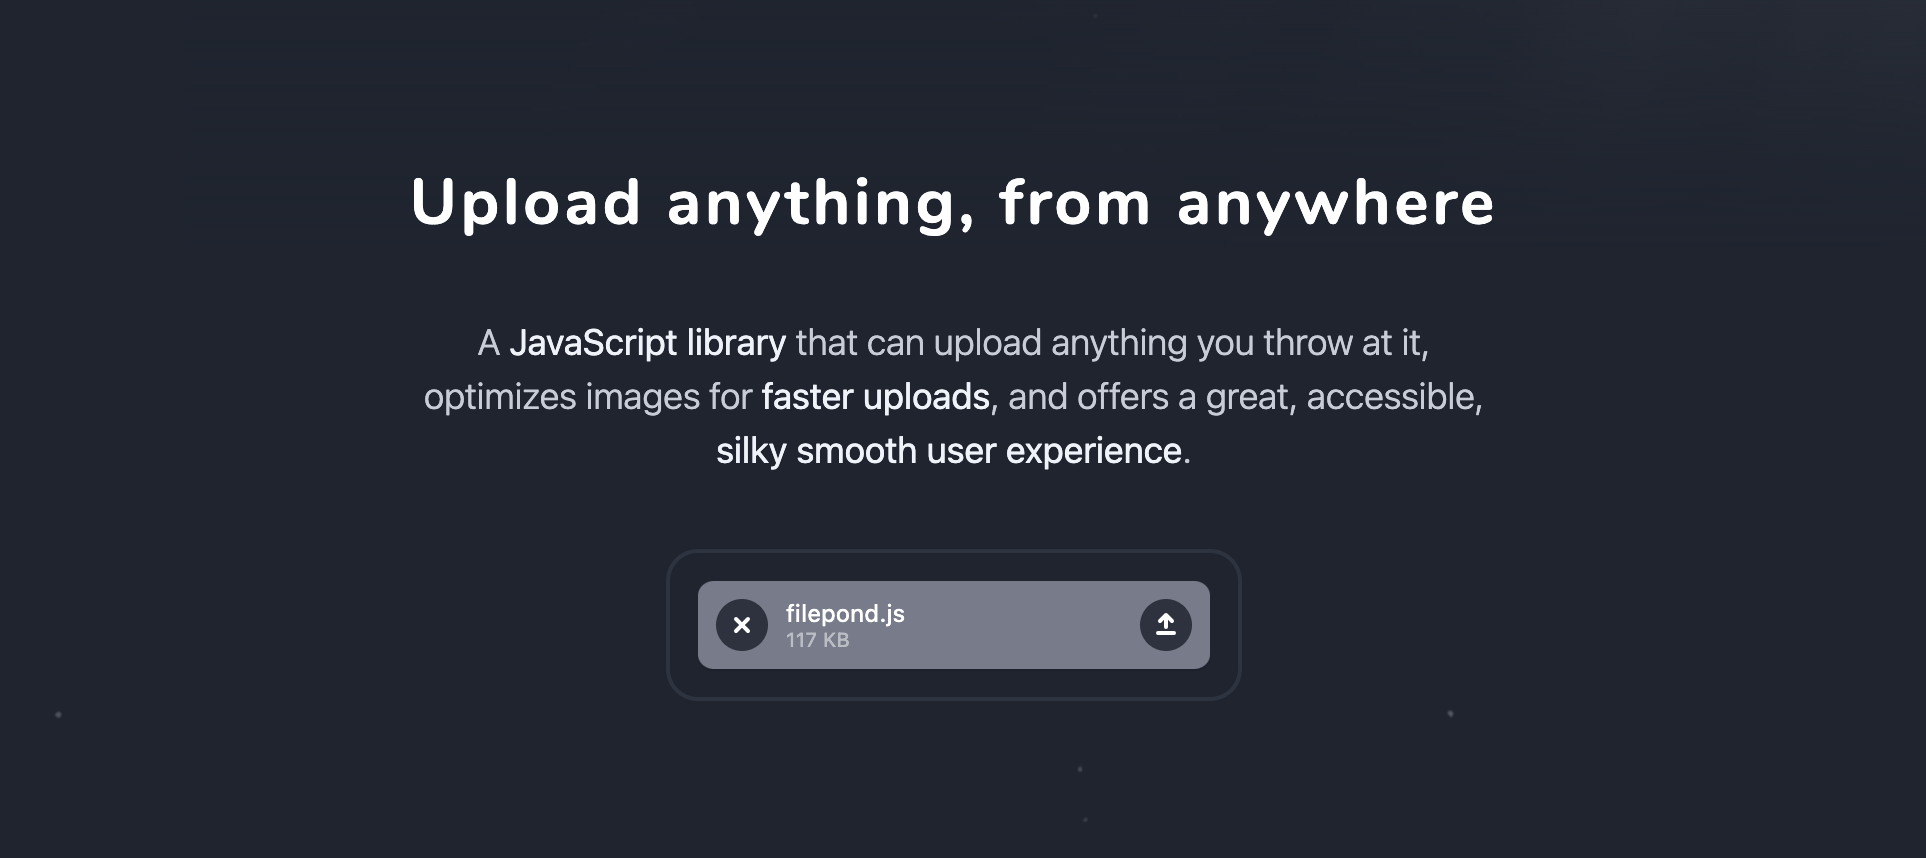
Task: Click the word "from" in the heading
Action: tap(1076, 203)
